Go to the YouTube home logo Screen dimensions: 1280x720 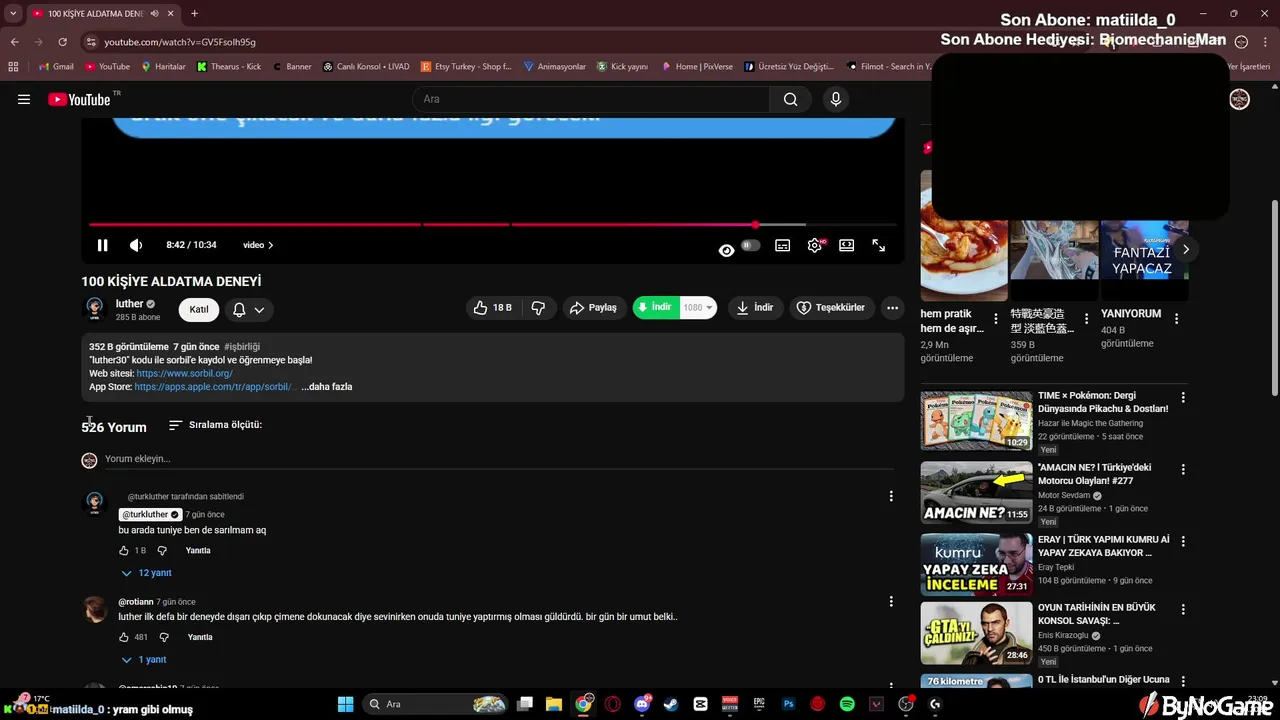(79, 99)
